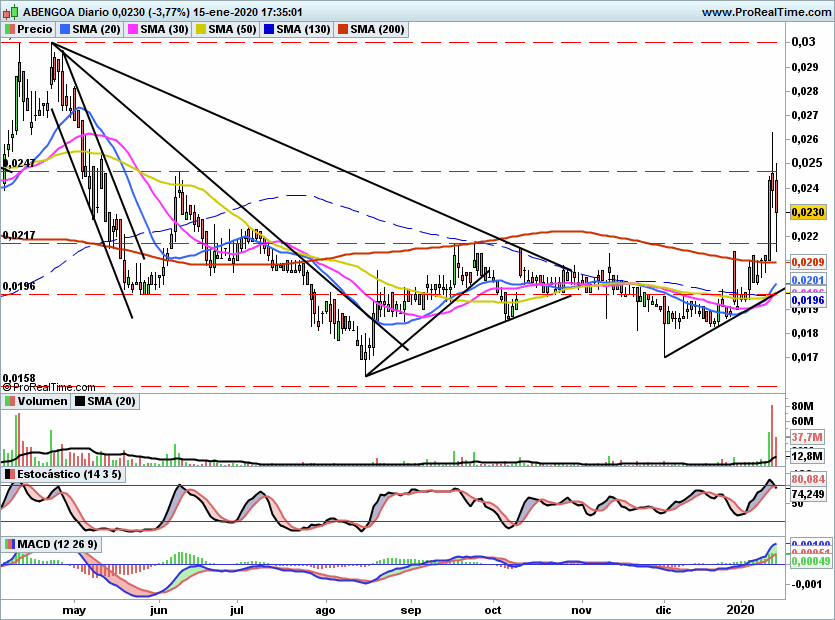The width and height of the screenshot is (835, 620).
Task: Click the 0,018 price axis label
Action: click(805, 333)
